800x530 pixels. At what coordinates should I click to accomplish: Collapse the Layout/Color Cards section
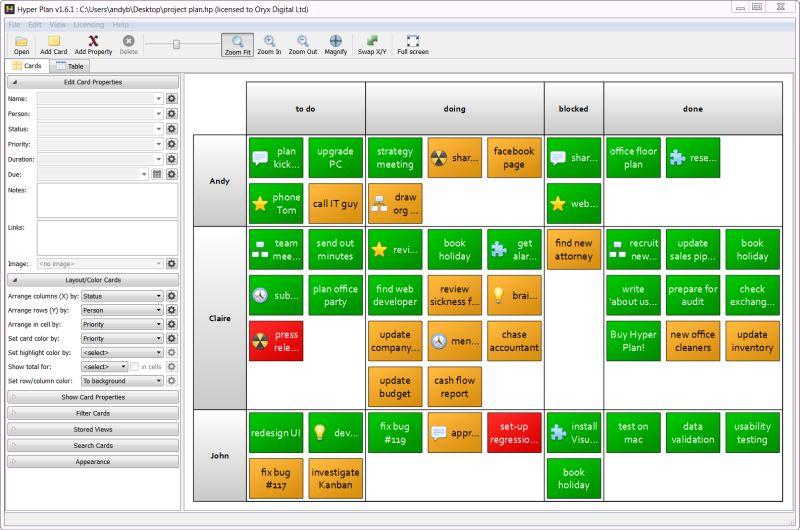click(x=93, y=280)
